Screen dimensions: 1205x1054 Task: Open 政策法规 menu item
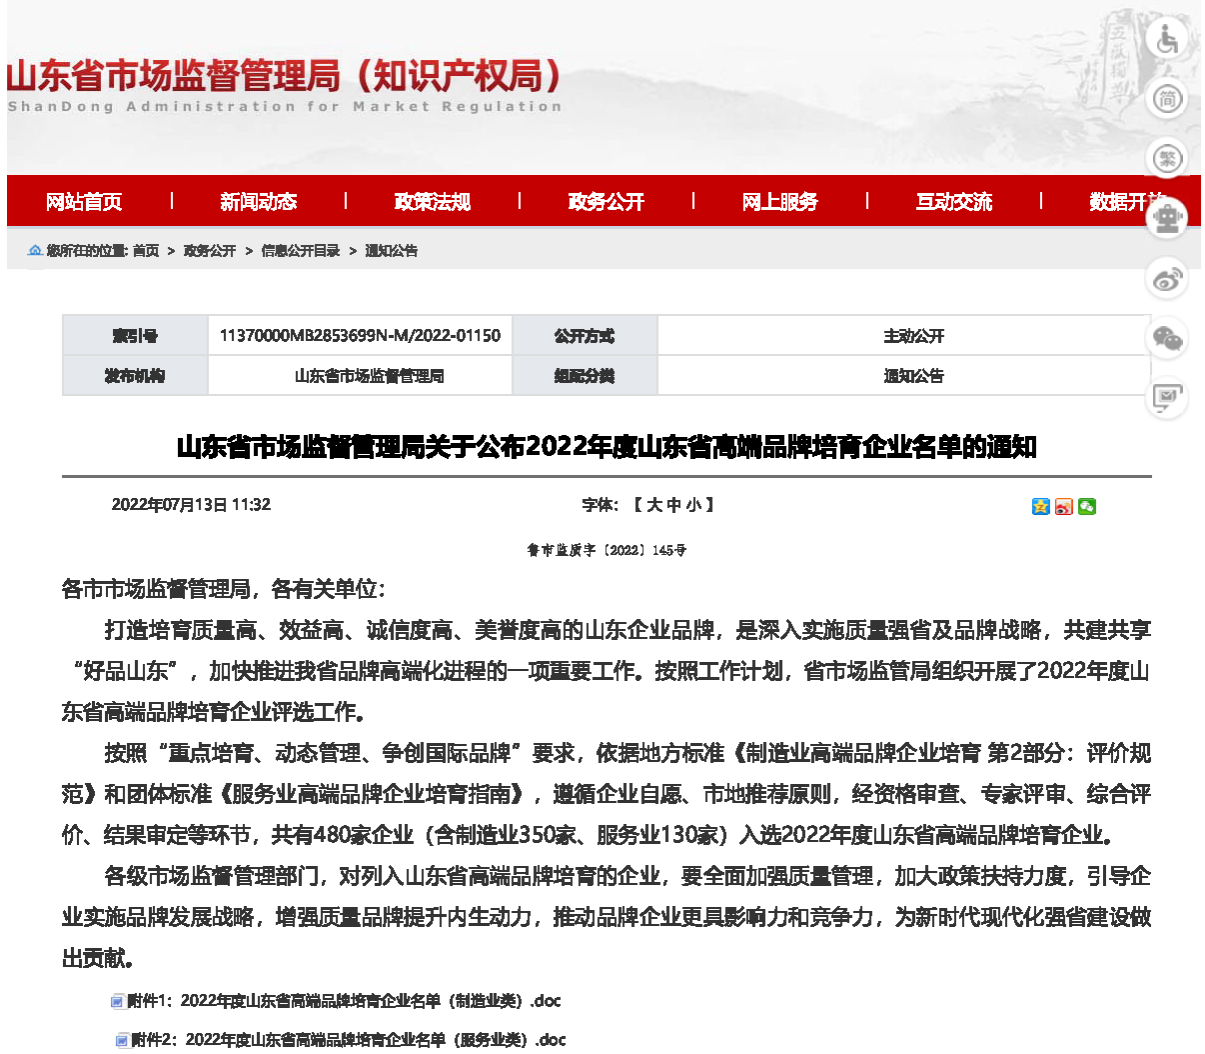coord(432,202)
